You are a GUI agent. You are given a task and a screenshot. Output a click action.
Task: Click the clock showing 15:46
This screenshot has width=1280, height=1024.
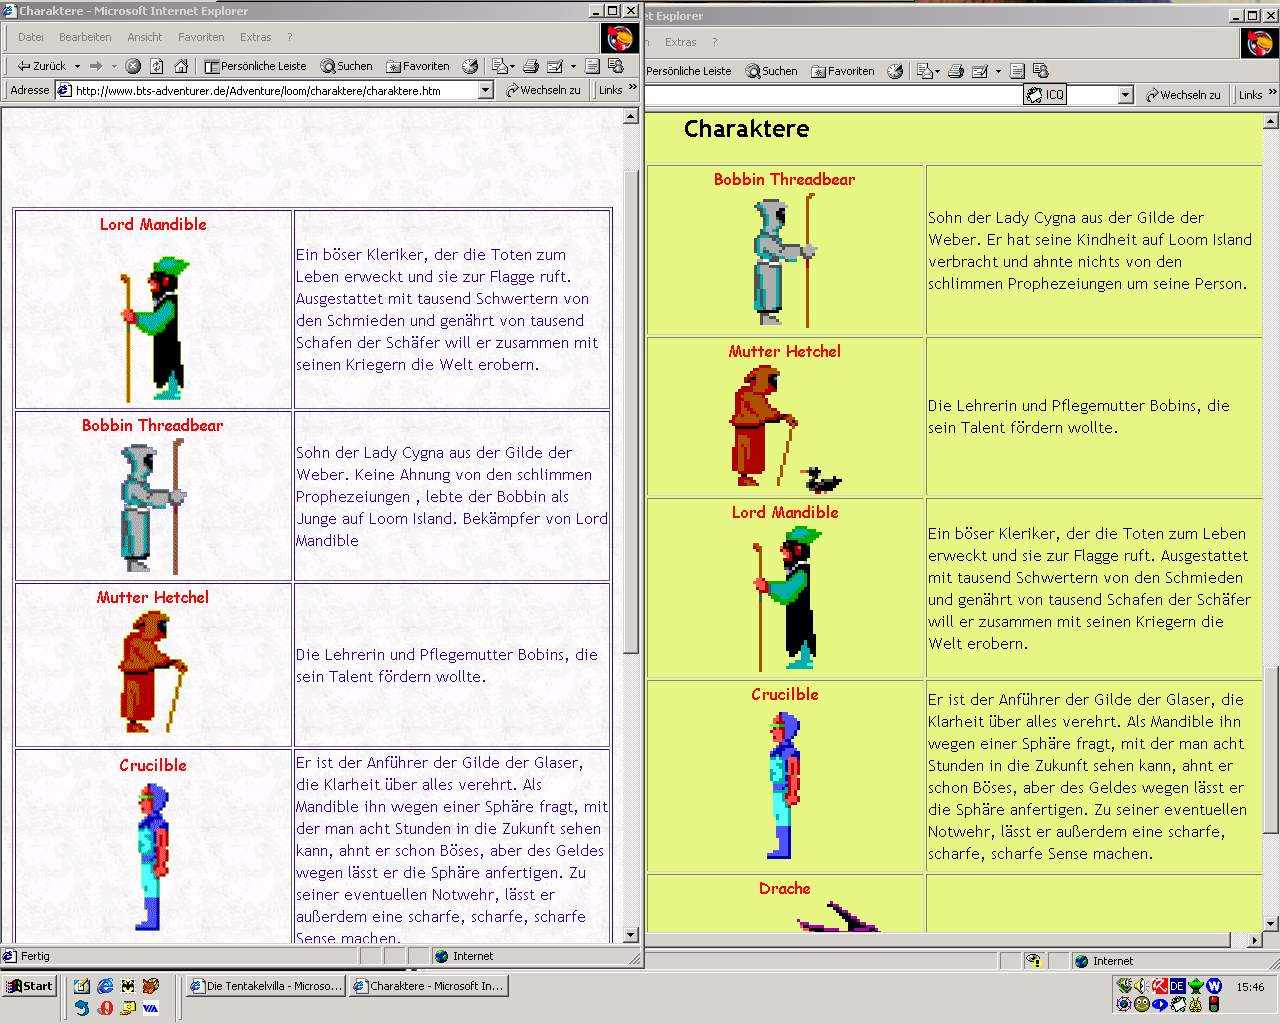(x=1250, y=987)
